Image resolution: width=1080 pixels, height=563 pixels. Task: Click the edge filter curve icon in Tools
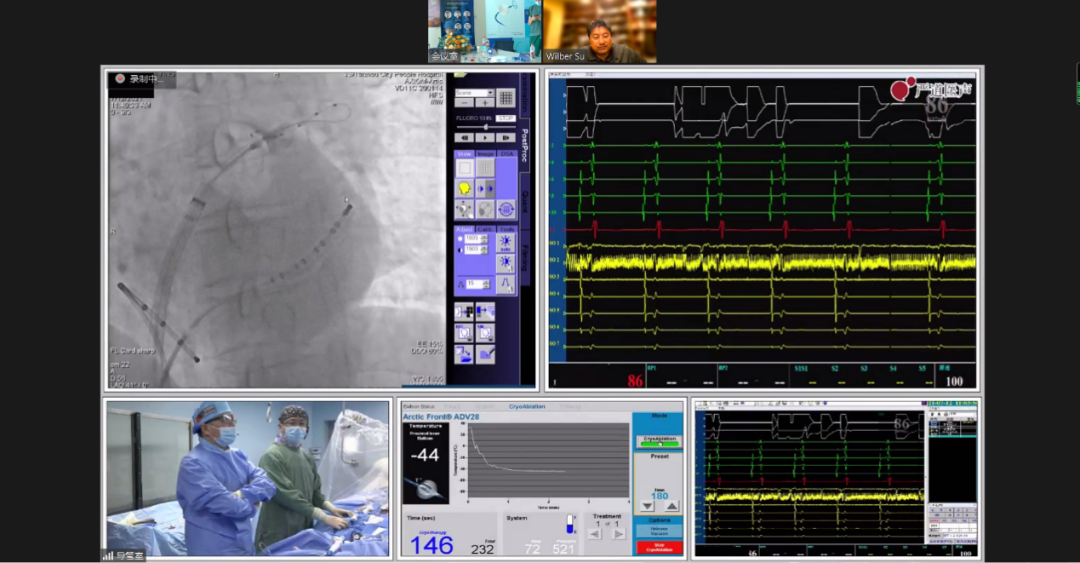[x=506, y=284]
